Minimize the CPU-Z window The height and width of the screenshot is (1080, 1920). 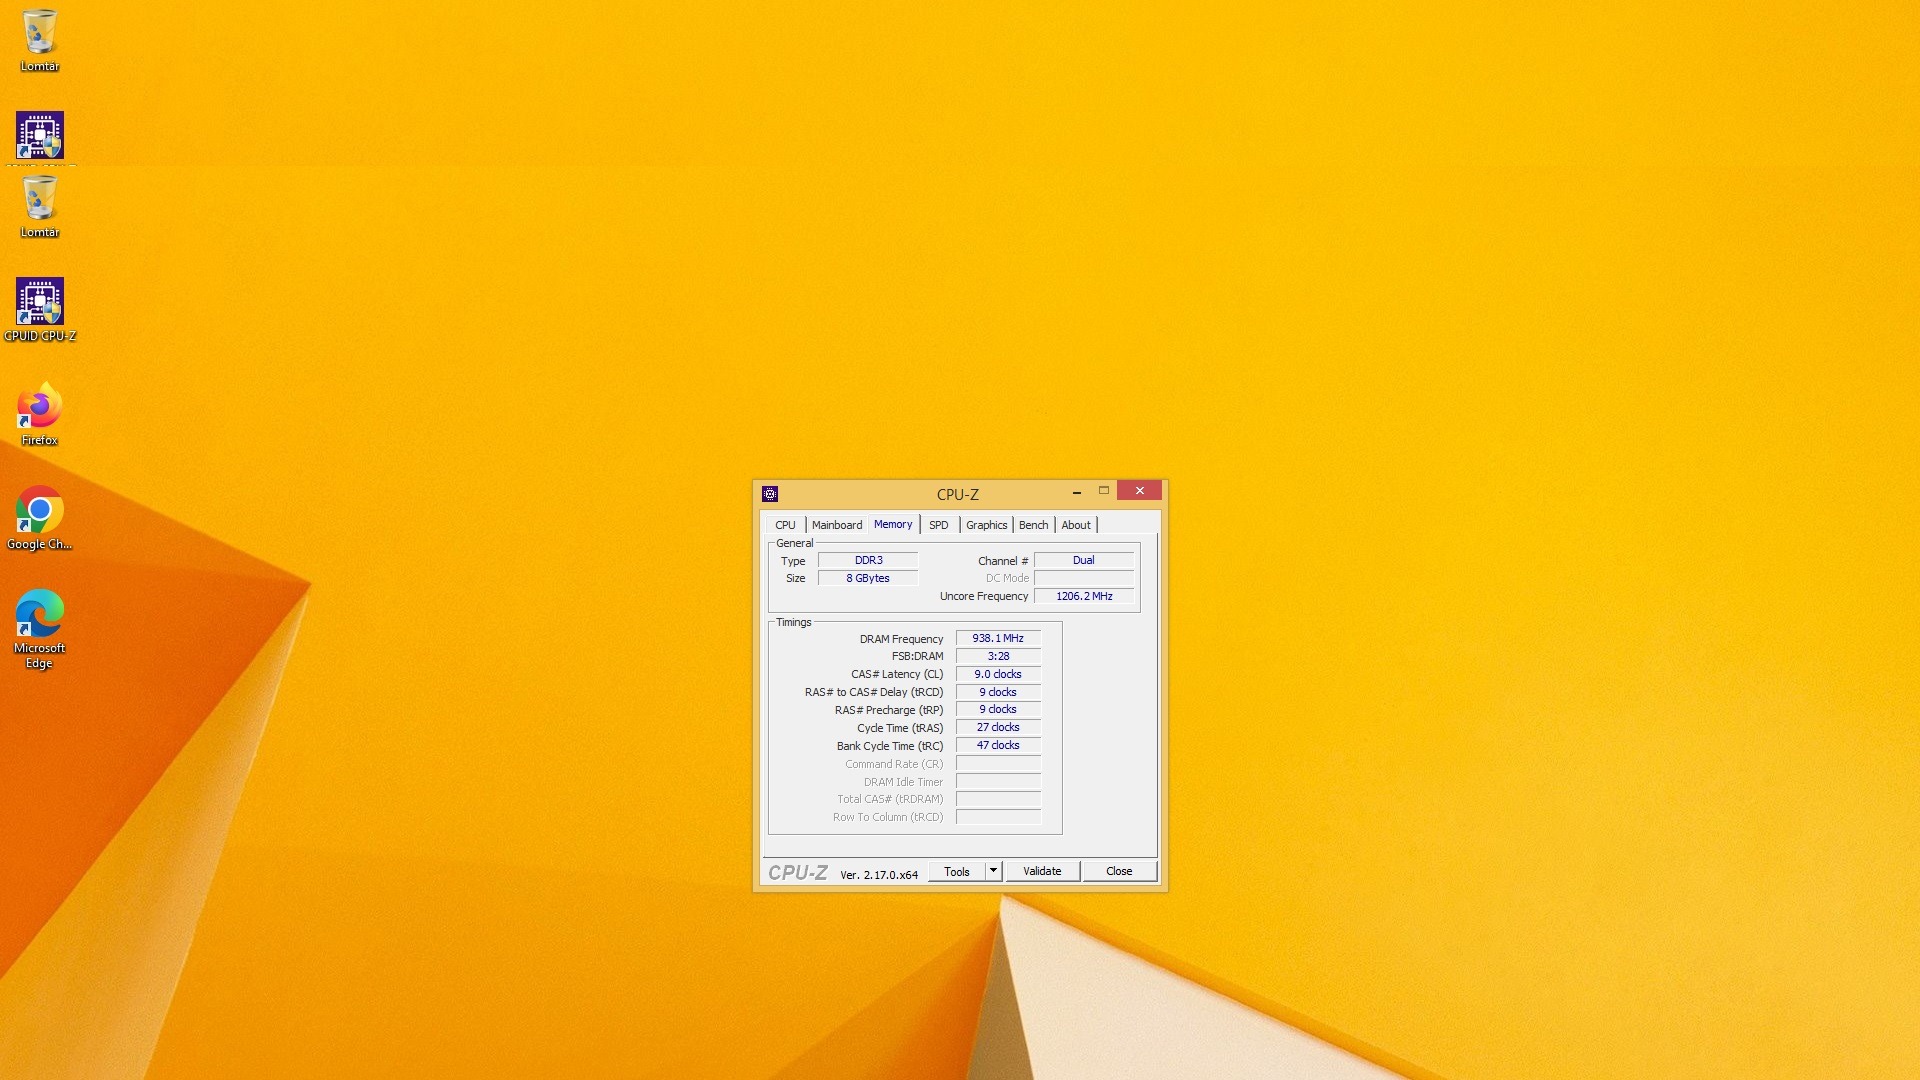click(x=1077, y=492)
